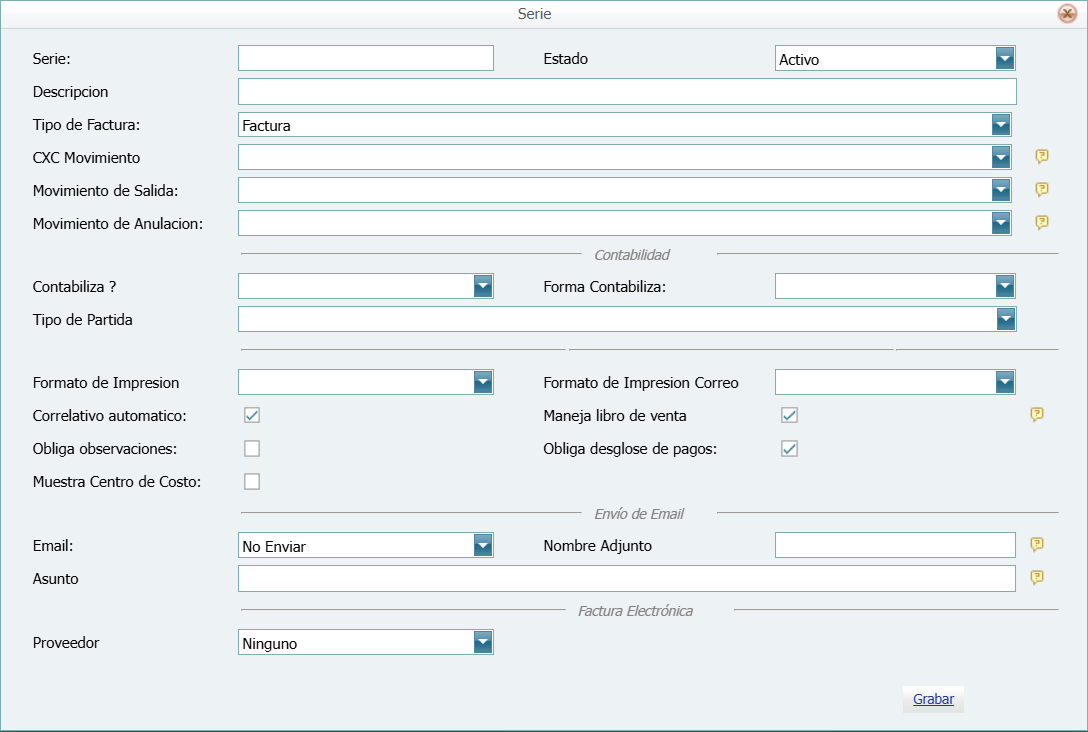This screenshot has height=732, width=1088.
Task: Close the Serie dialog window
Action: (1067, 14)
